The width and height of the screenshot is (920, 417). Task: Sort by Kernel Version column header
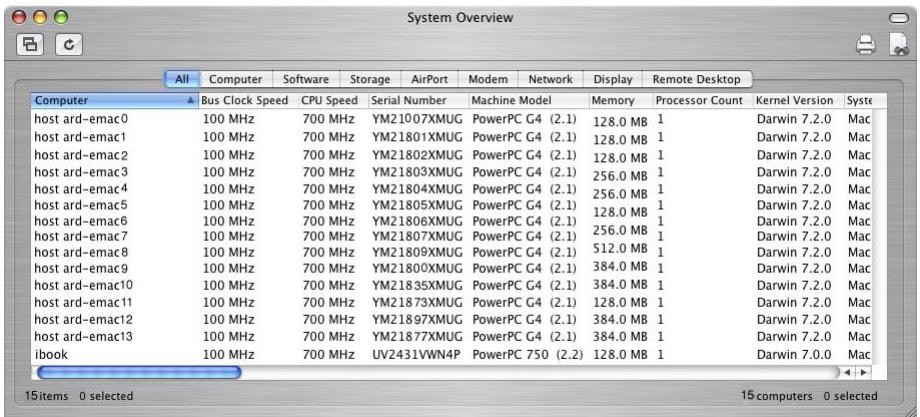(799, 100)
